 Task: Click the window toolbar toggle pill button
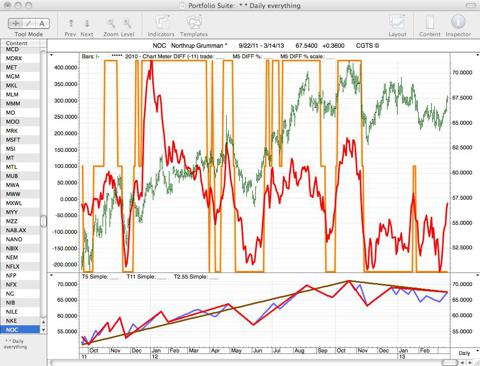471,5
